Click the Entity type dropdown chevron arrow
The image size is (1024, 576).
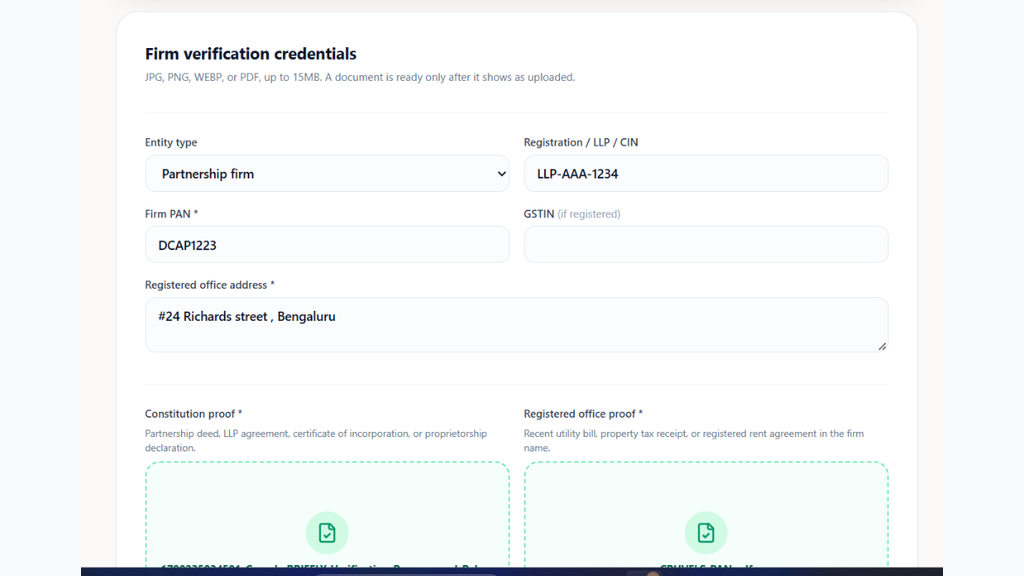[501, 174]
